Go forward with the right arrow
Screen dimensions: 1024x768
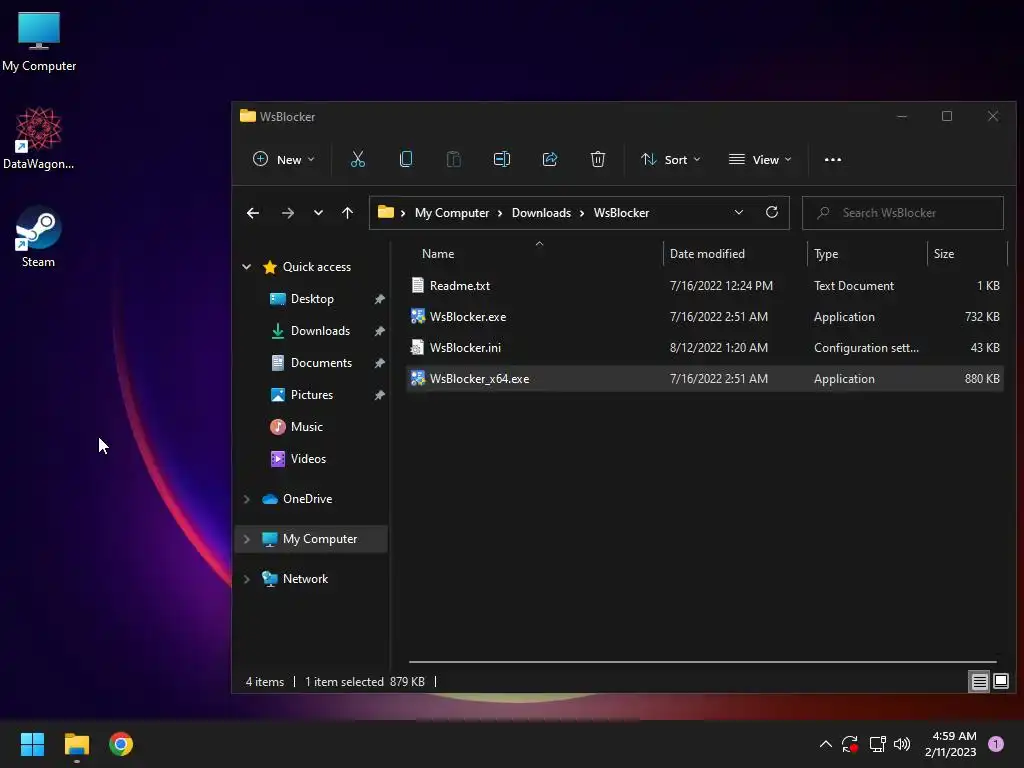287,213
